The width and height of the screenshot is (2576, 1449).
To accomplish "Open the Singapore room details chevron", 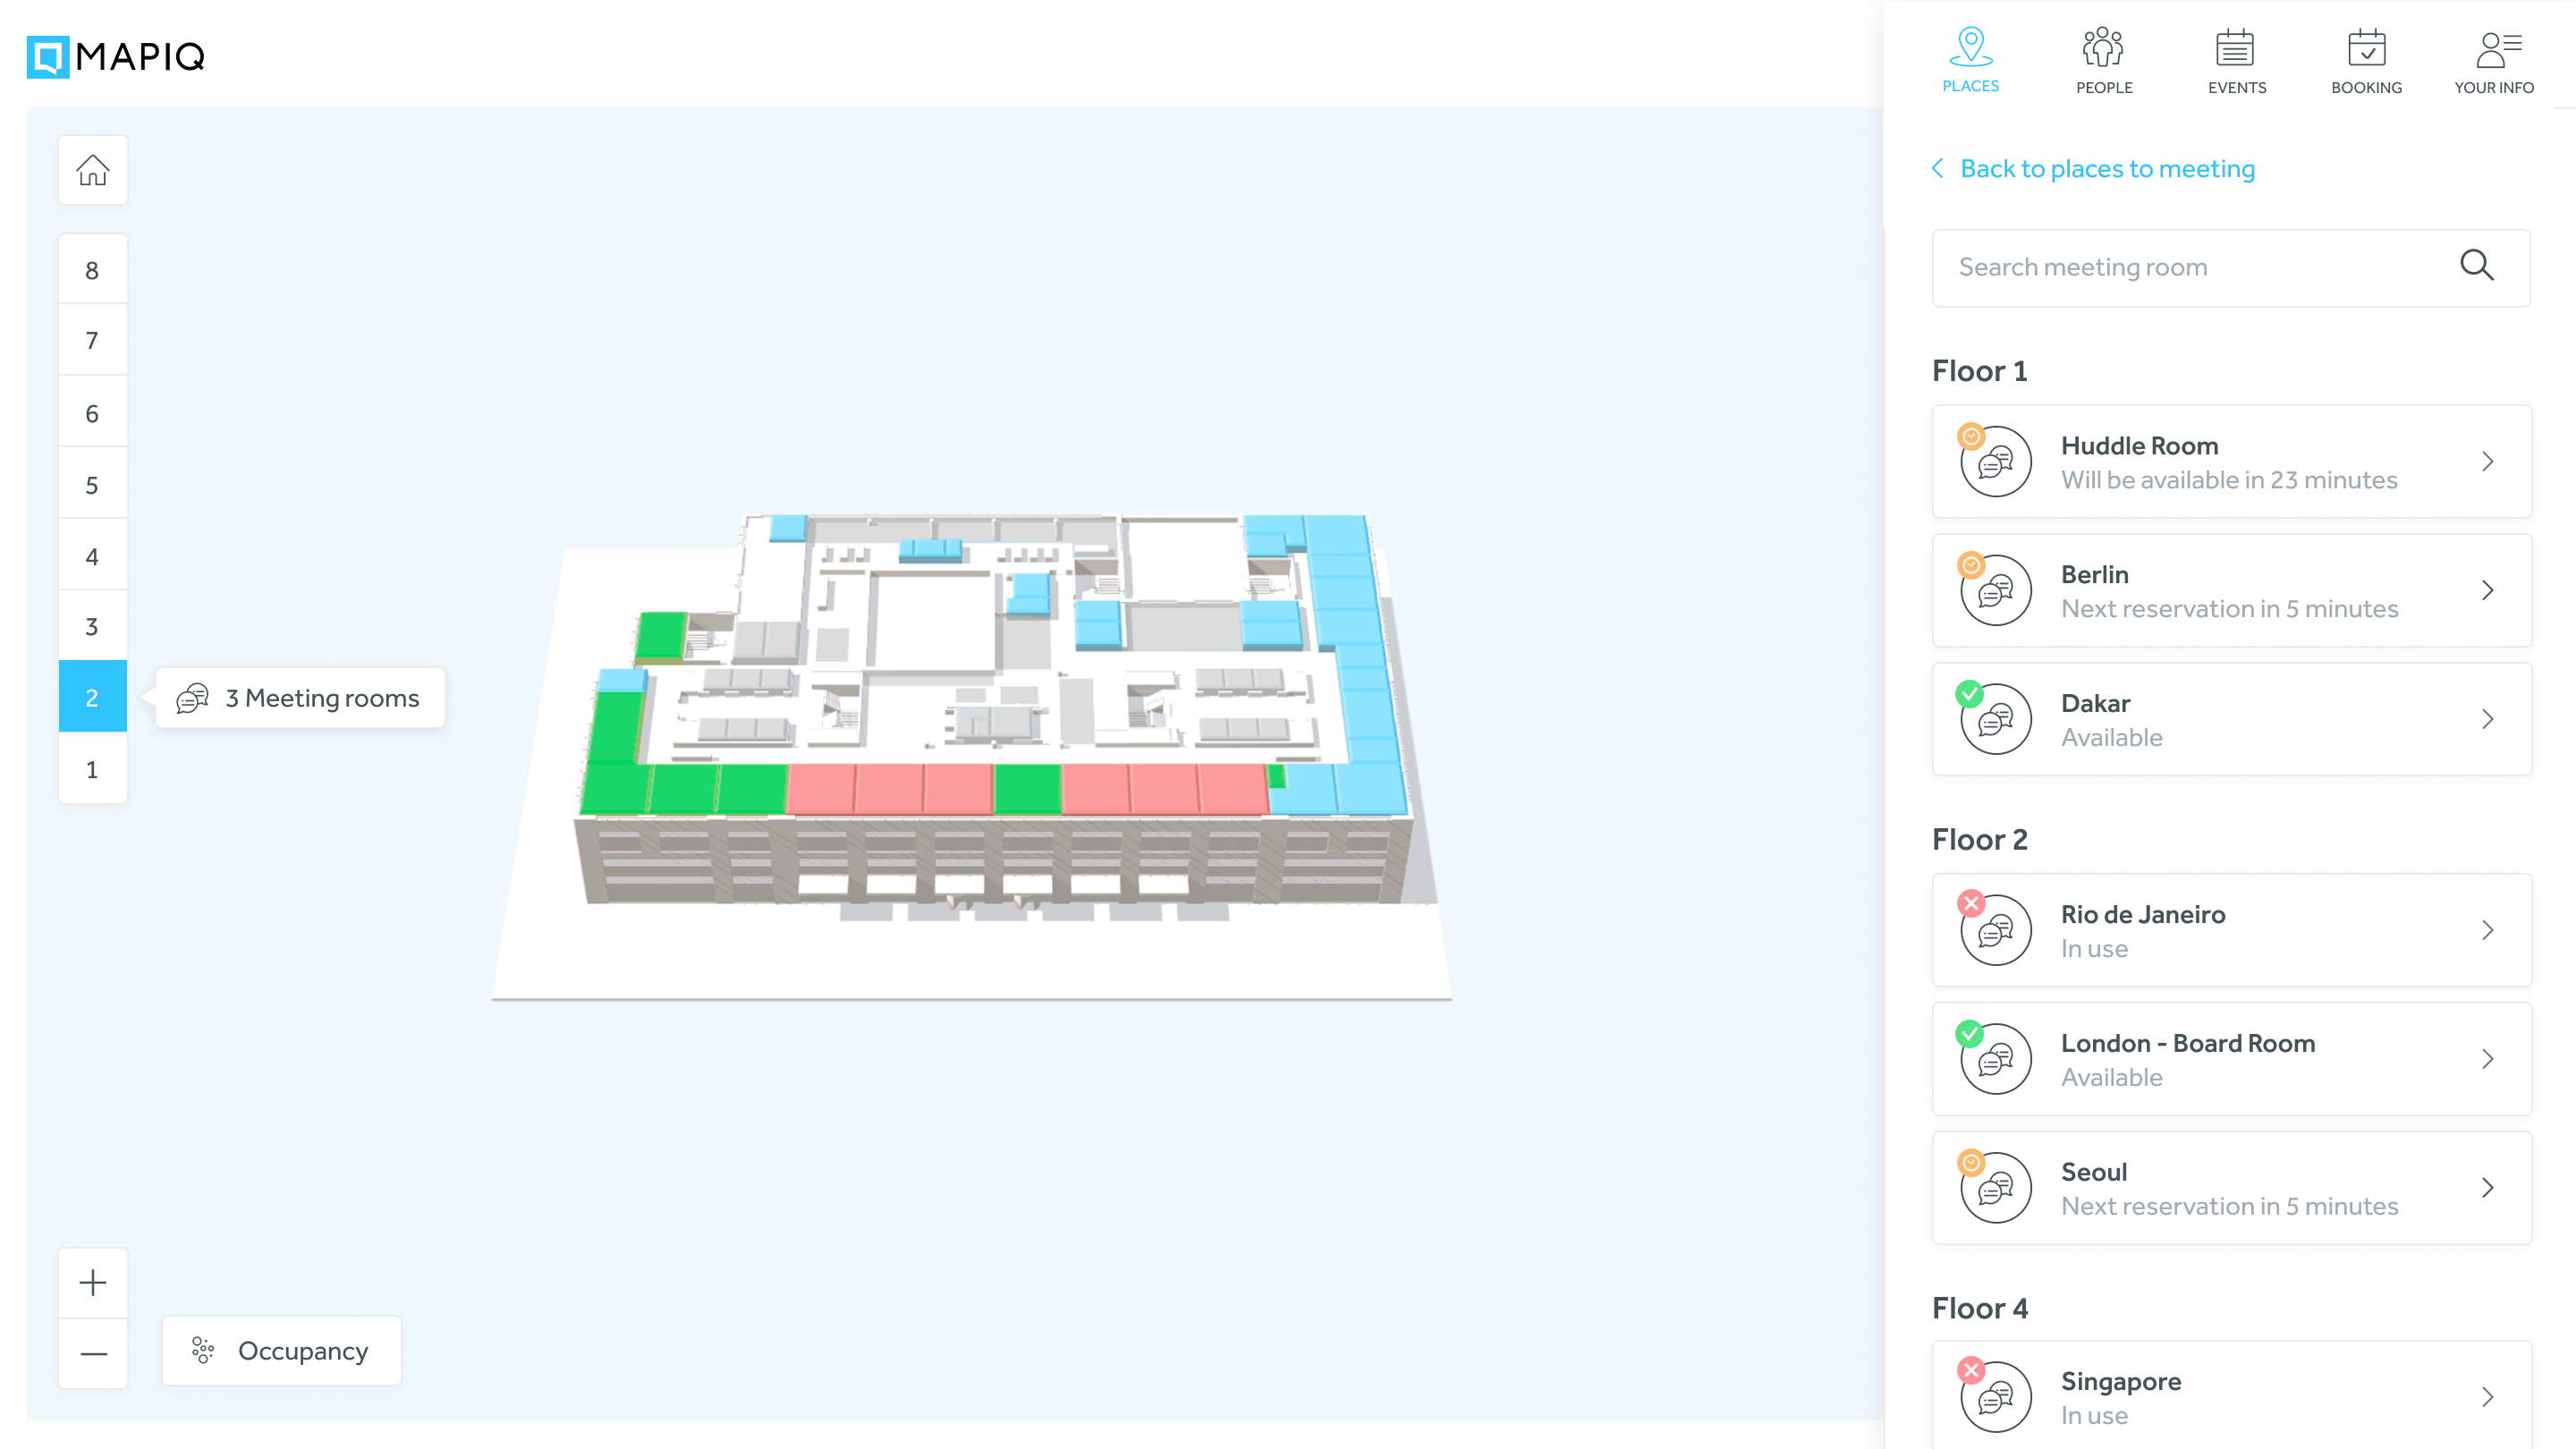I will point(2487,1398).
